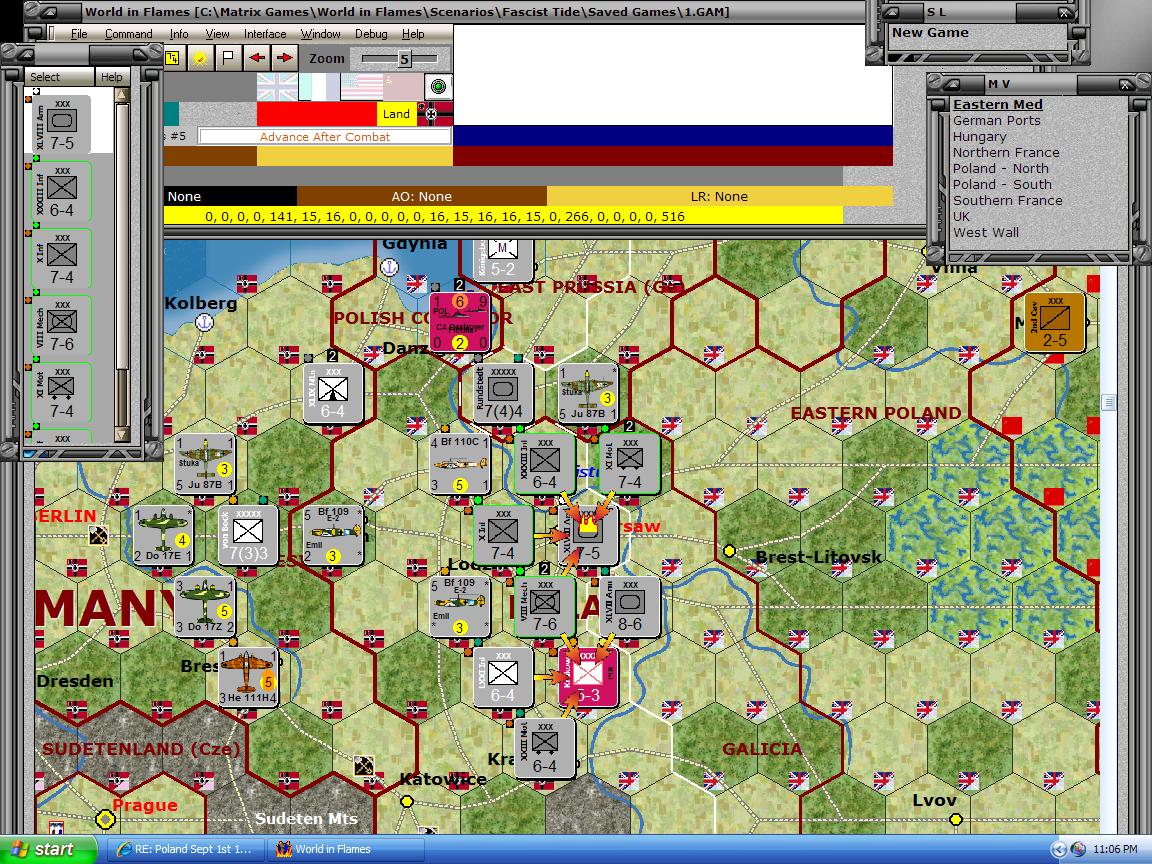This screenshot has width=1152, height=864.
Task: Click the German flag next to Land
Action: click(435, 114)
